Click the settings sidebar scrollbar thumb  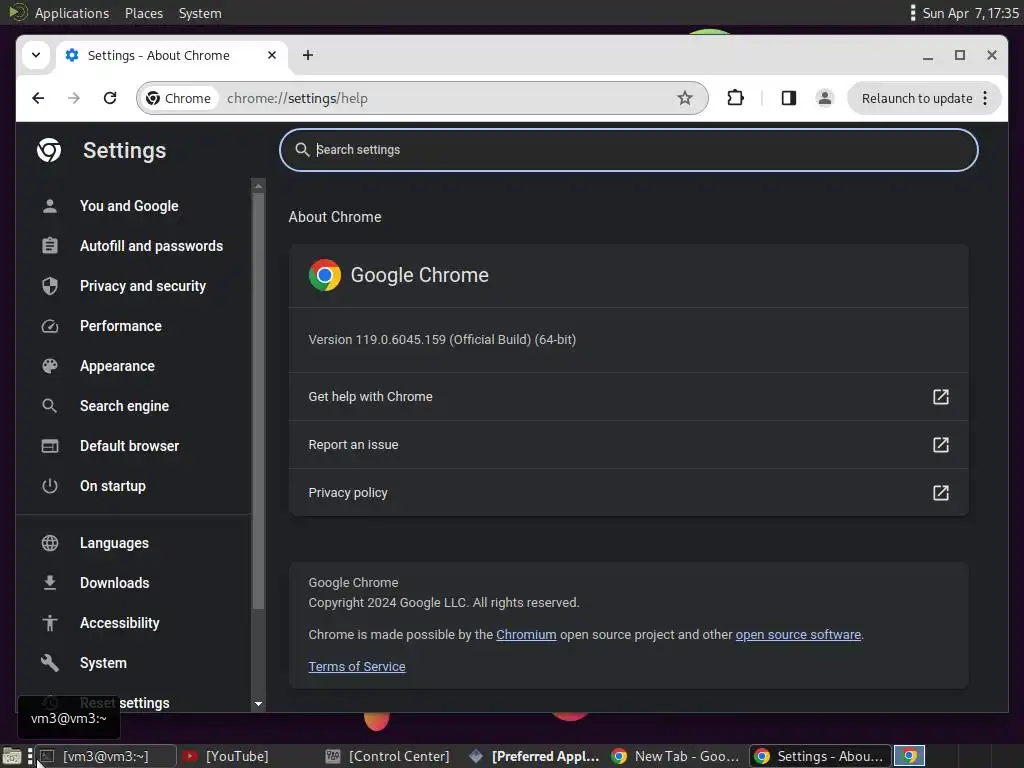point(259,401)
